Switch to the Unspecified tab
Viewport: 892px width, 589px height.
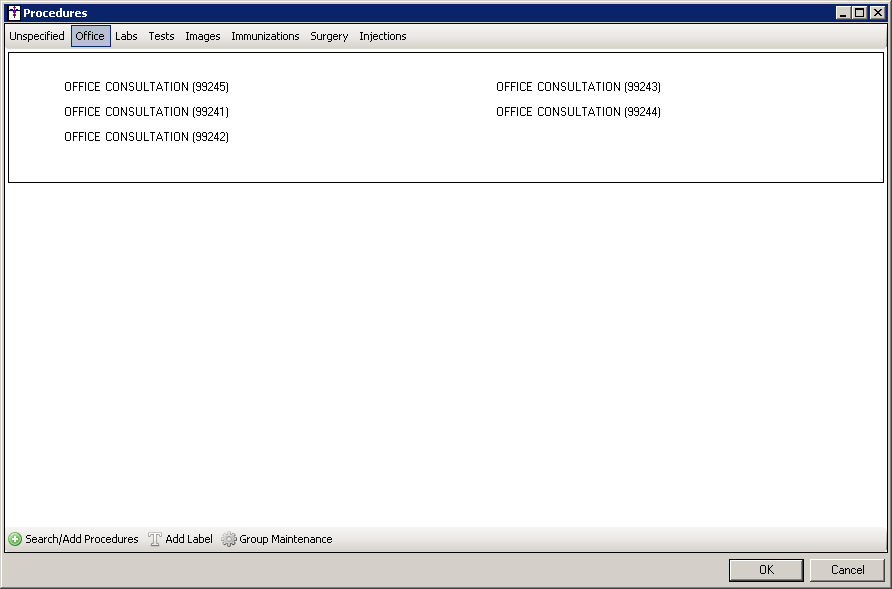pos(37,36)
